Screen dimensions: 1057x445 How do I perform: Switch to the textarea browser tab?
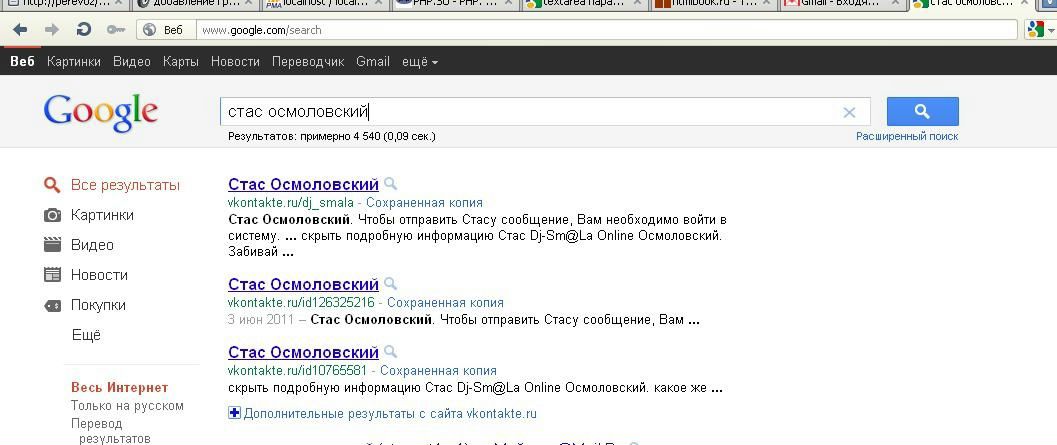coord(584,4)
